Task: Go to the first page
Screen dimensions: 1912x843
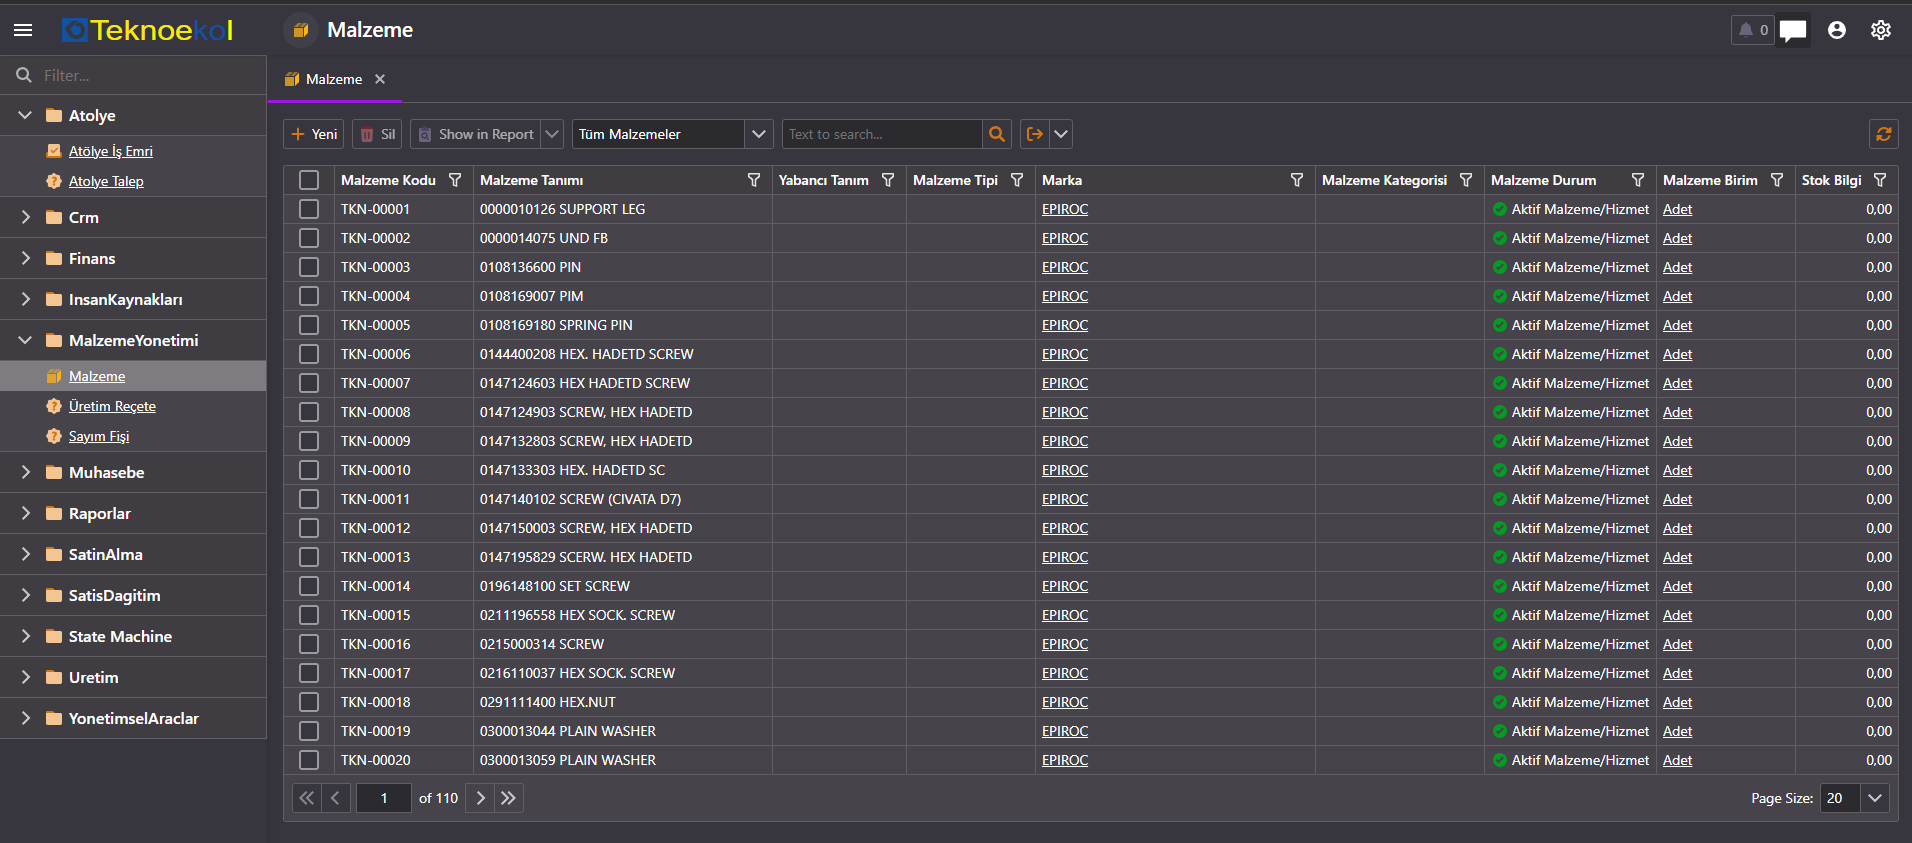Action: (x=307, y=798)
